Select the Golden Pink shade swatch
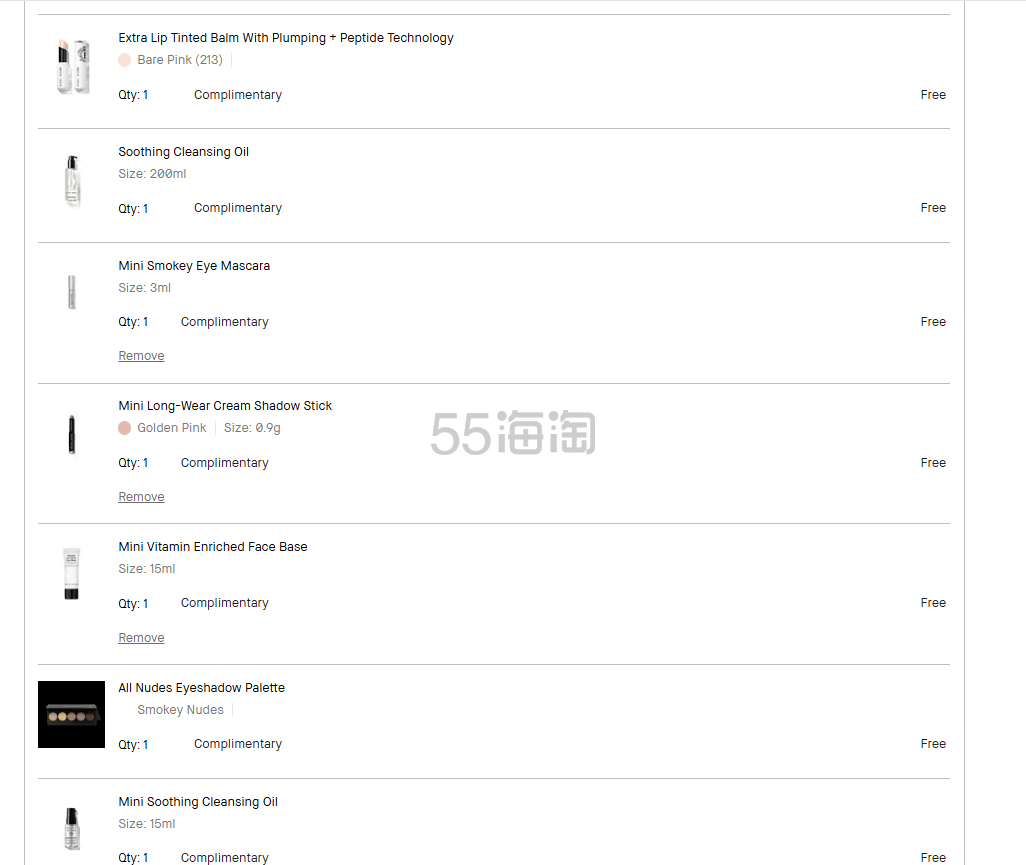 (x=124, y=428)
